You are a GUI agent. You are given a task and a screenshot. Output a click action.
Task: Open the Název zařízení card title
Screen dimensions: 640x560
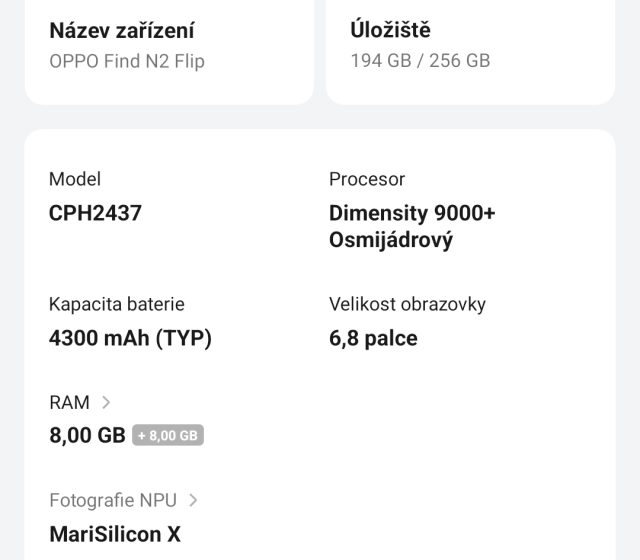pos(122,30)
